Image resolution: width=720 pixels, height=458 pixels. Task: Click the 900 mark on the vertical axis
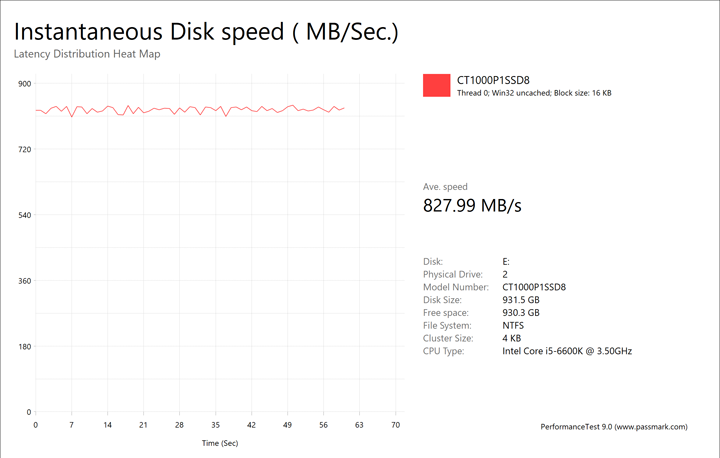pyautogui.click(x=25, y=84)
